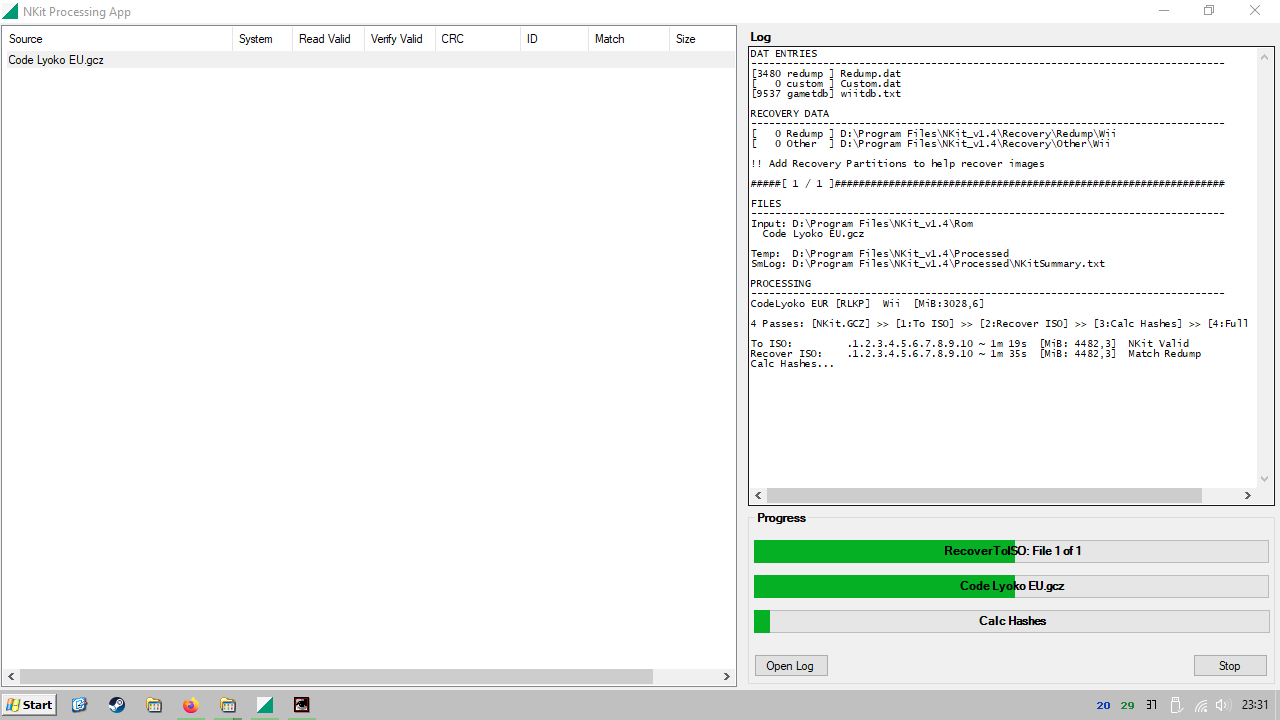The image size is (1280, 720).
Task: Click the System column header
Action: pos(262,39)
